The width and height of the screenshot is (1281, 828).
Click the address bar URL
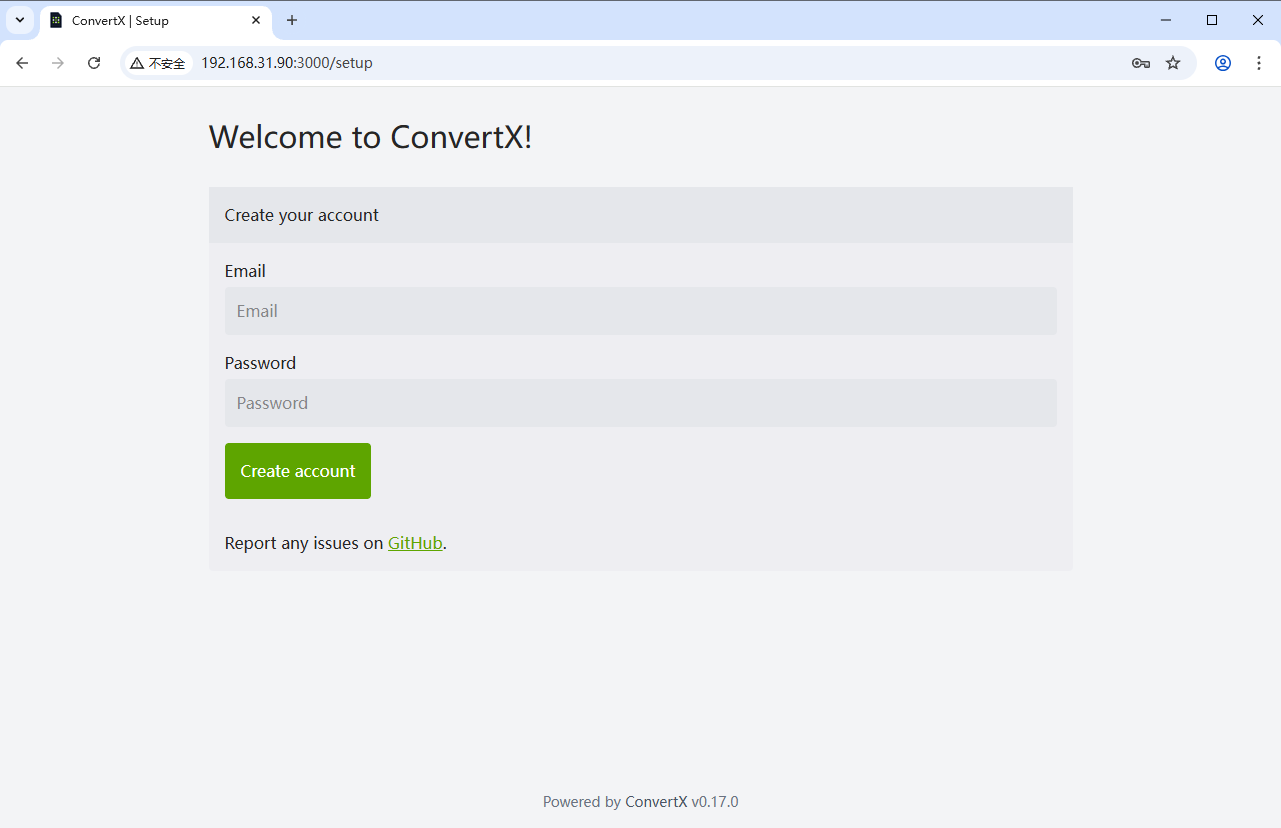(287, 63)
